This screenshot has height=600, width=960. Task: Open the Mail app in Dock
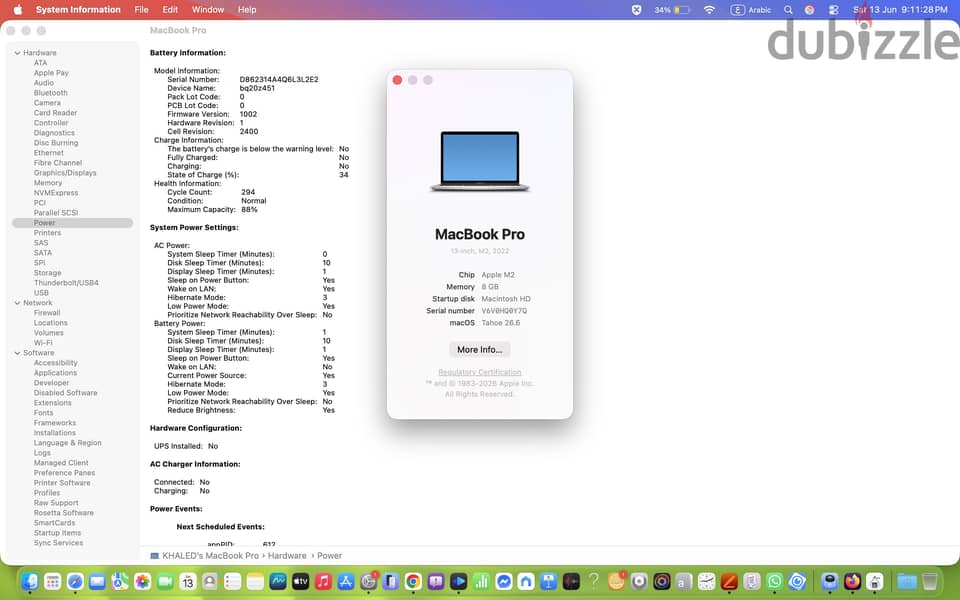click(x=97, y=582)
